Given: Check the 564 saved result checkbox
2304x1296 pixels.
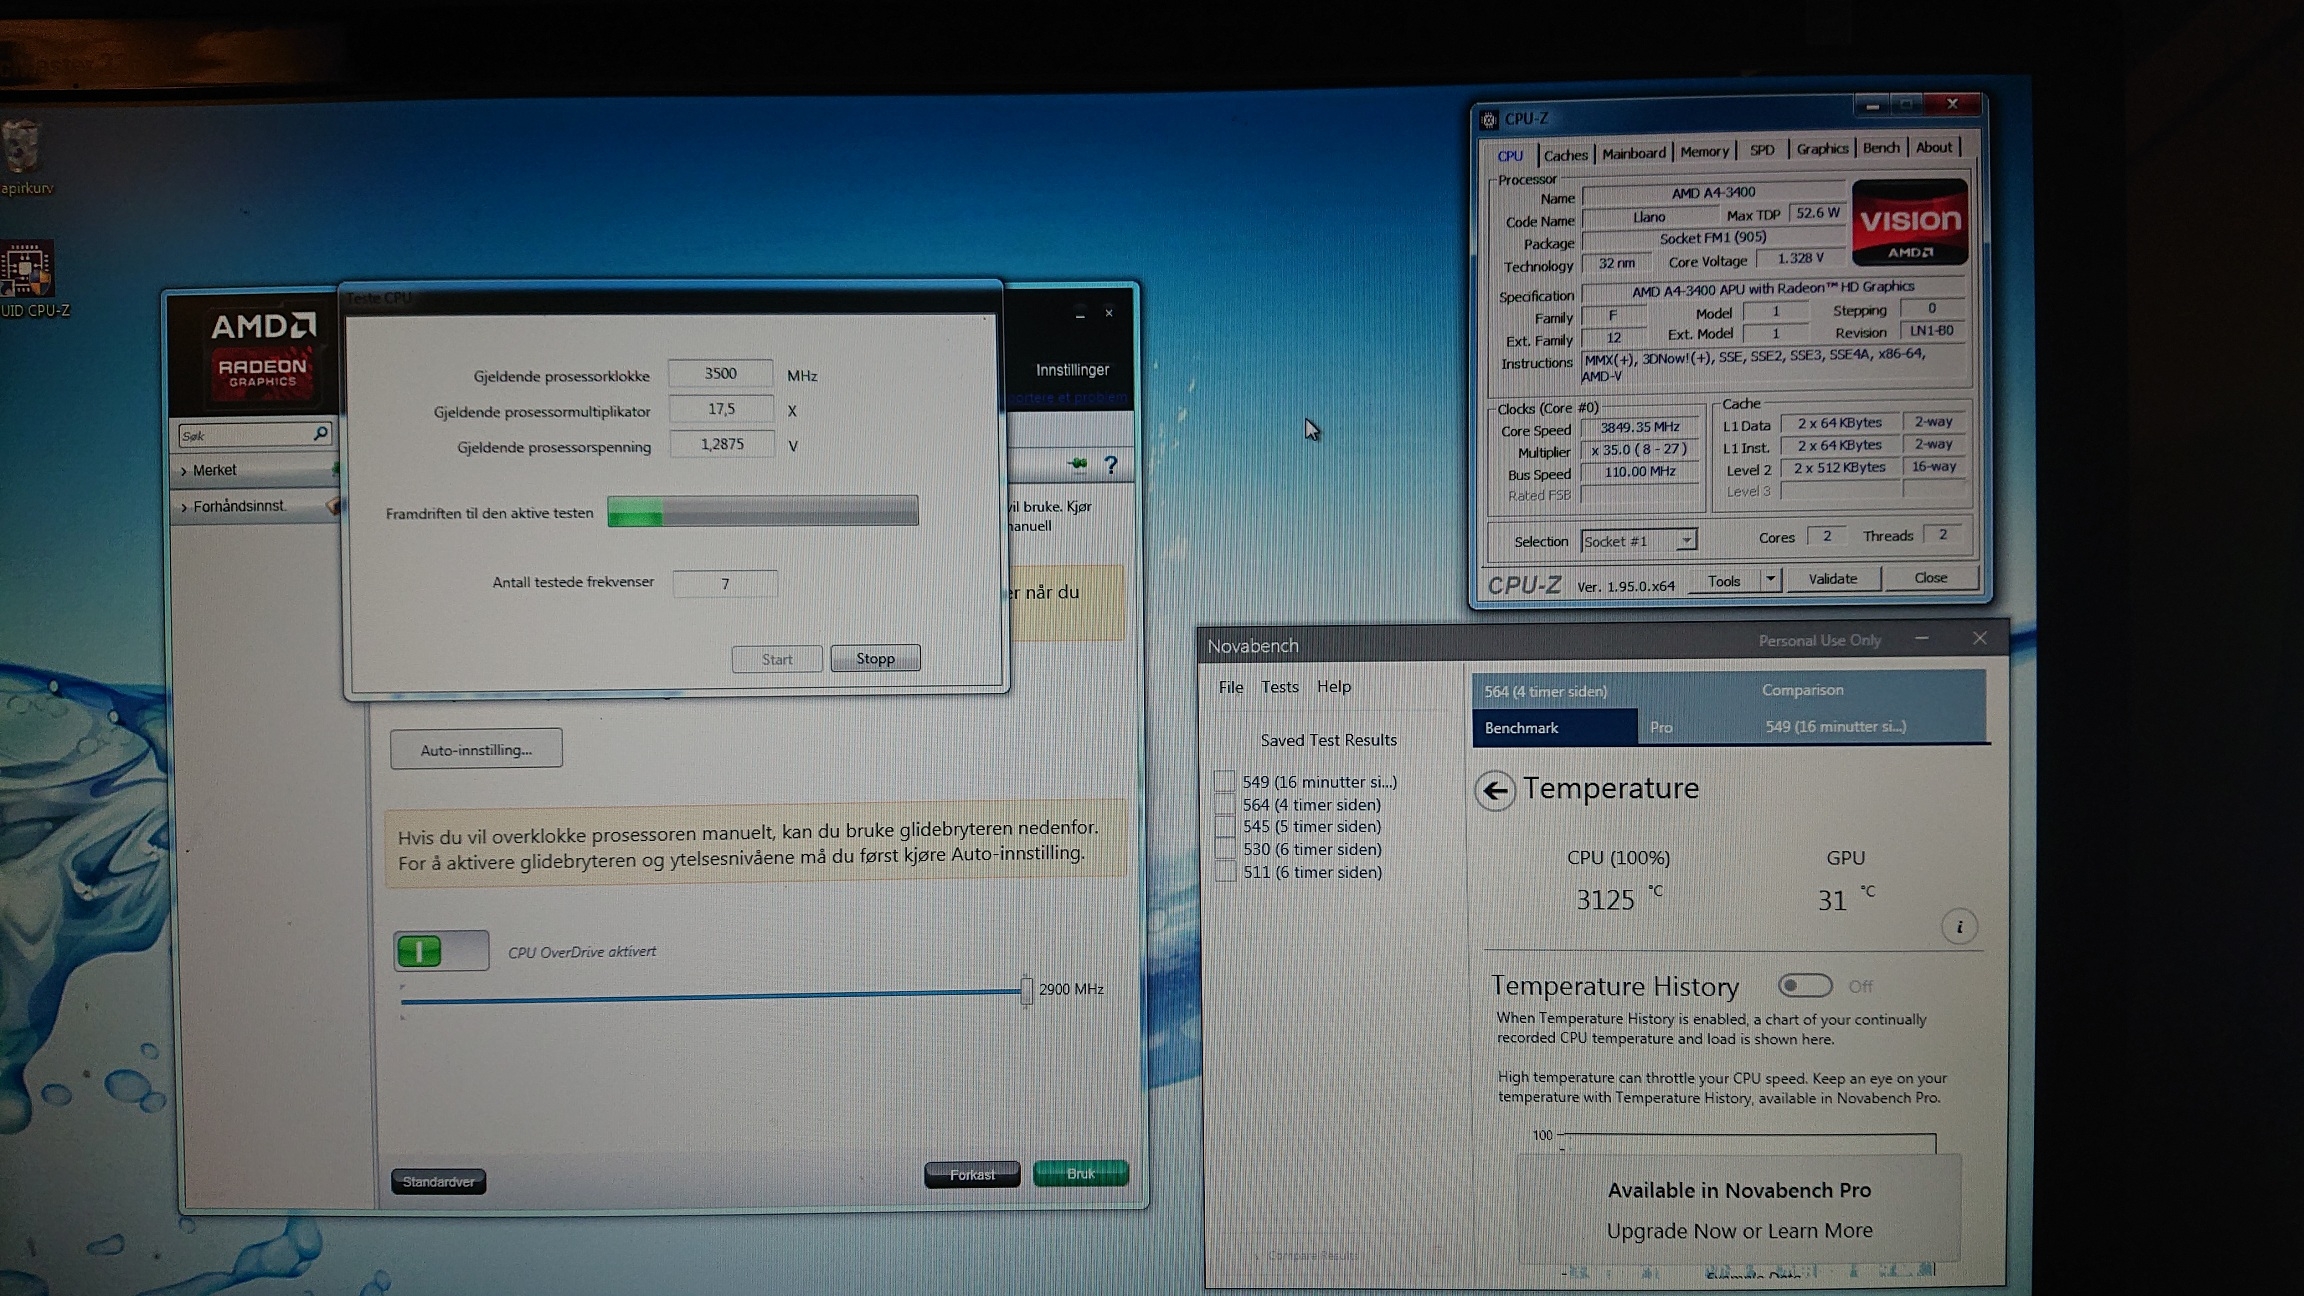Looking at the screenshot, I should [x=1225, y=804].
